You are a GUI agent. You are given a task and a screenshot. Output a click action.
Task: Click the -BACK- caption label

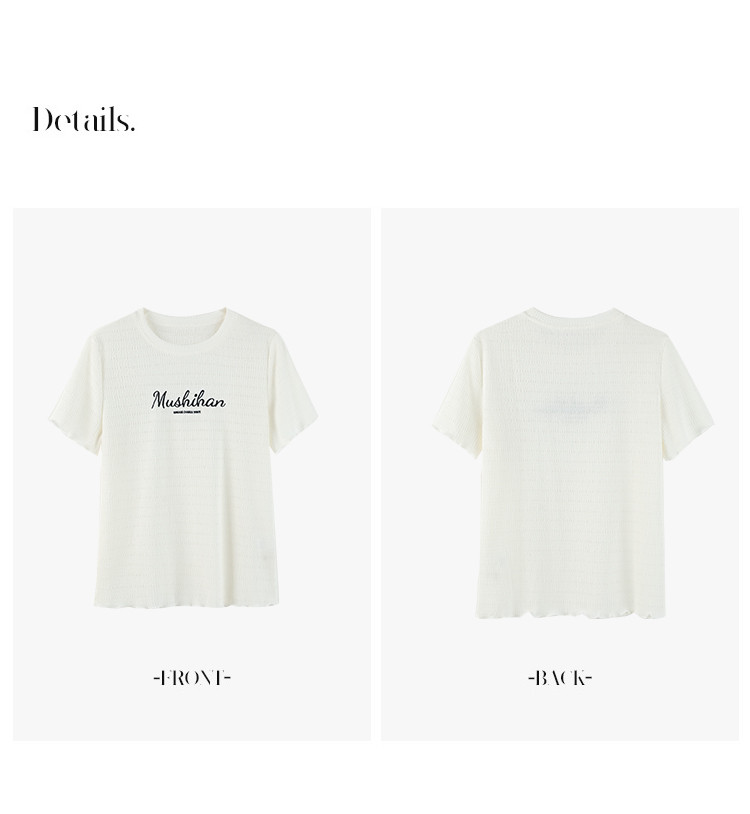pyautogui.click(x=560, y=678)
